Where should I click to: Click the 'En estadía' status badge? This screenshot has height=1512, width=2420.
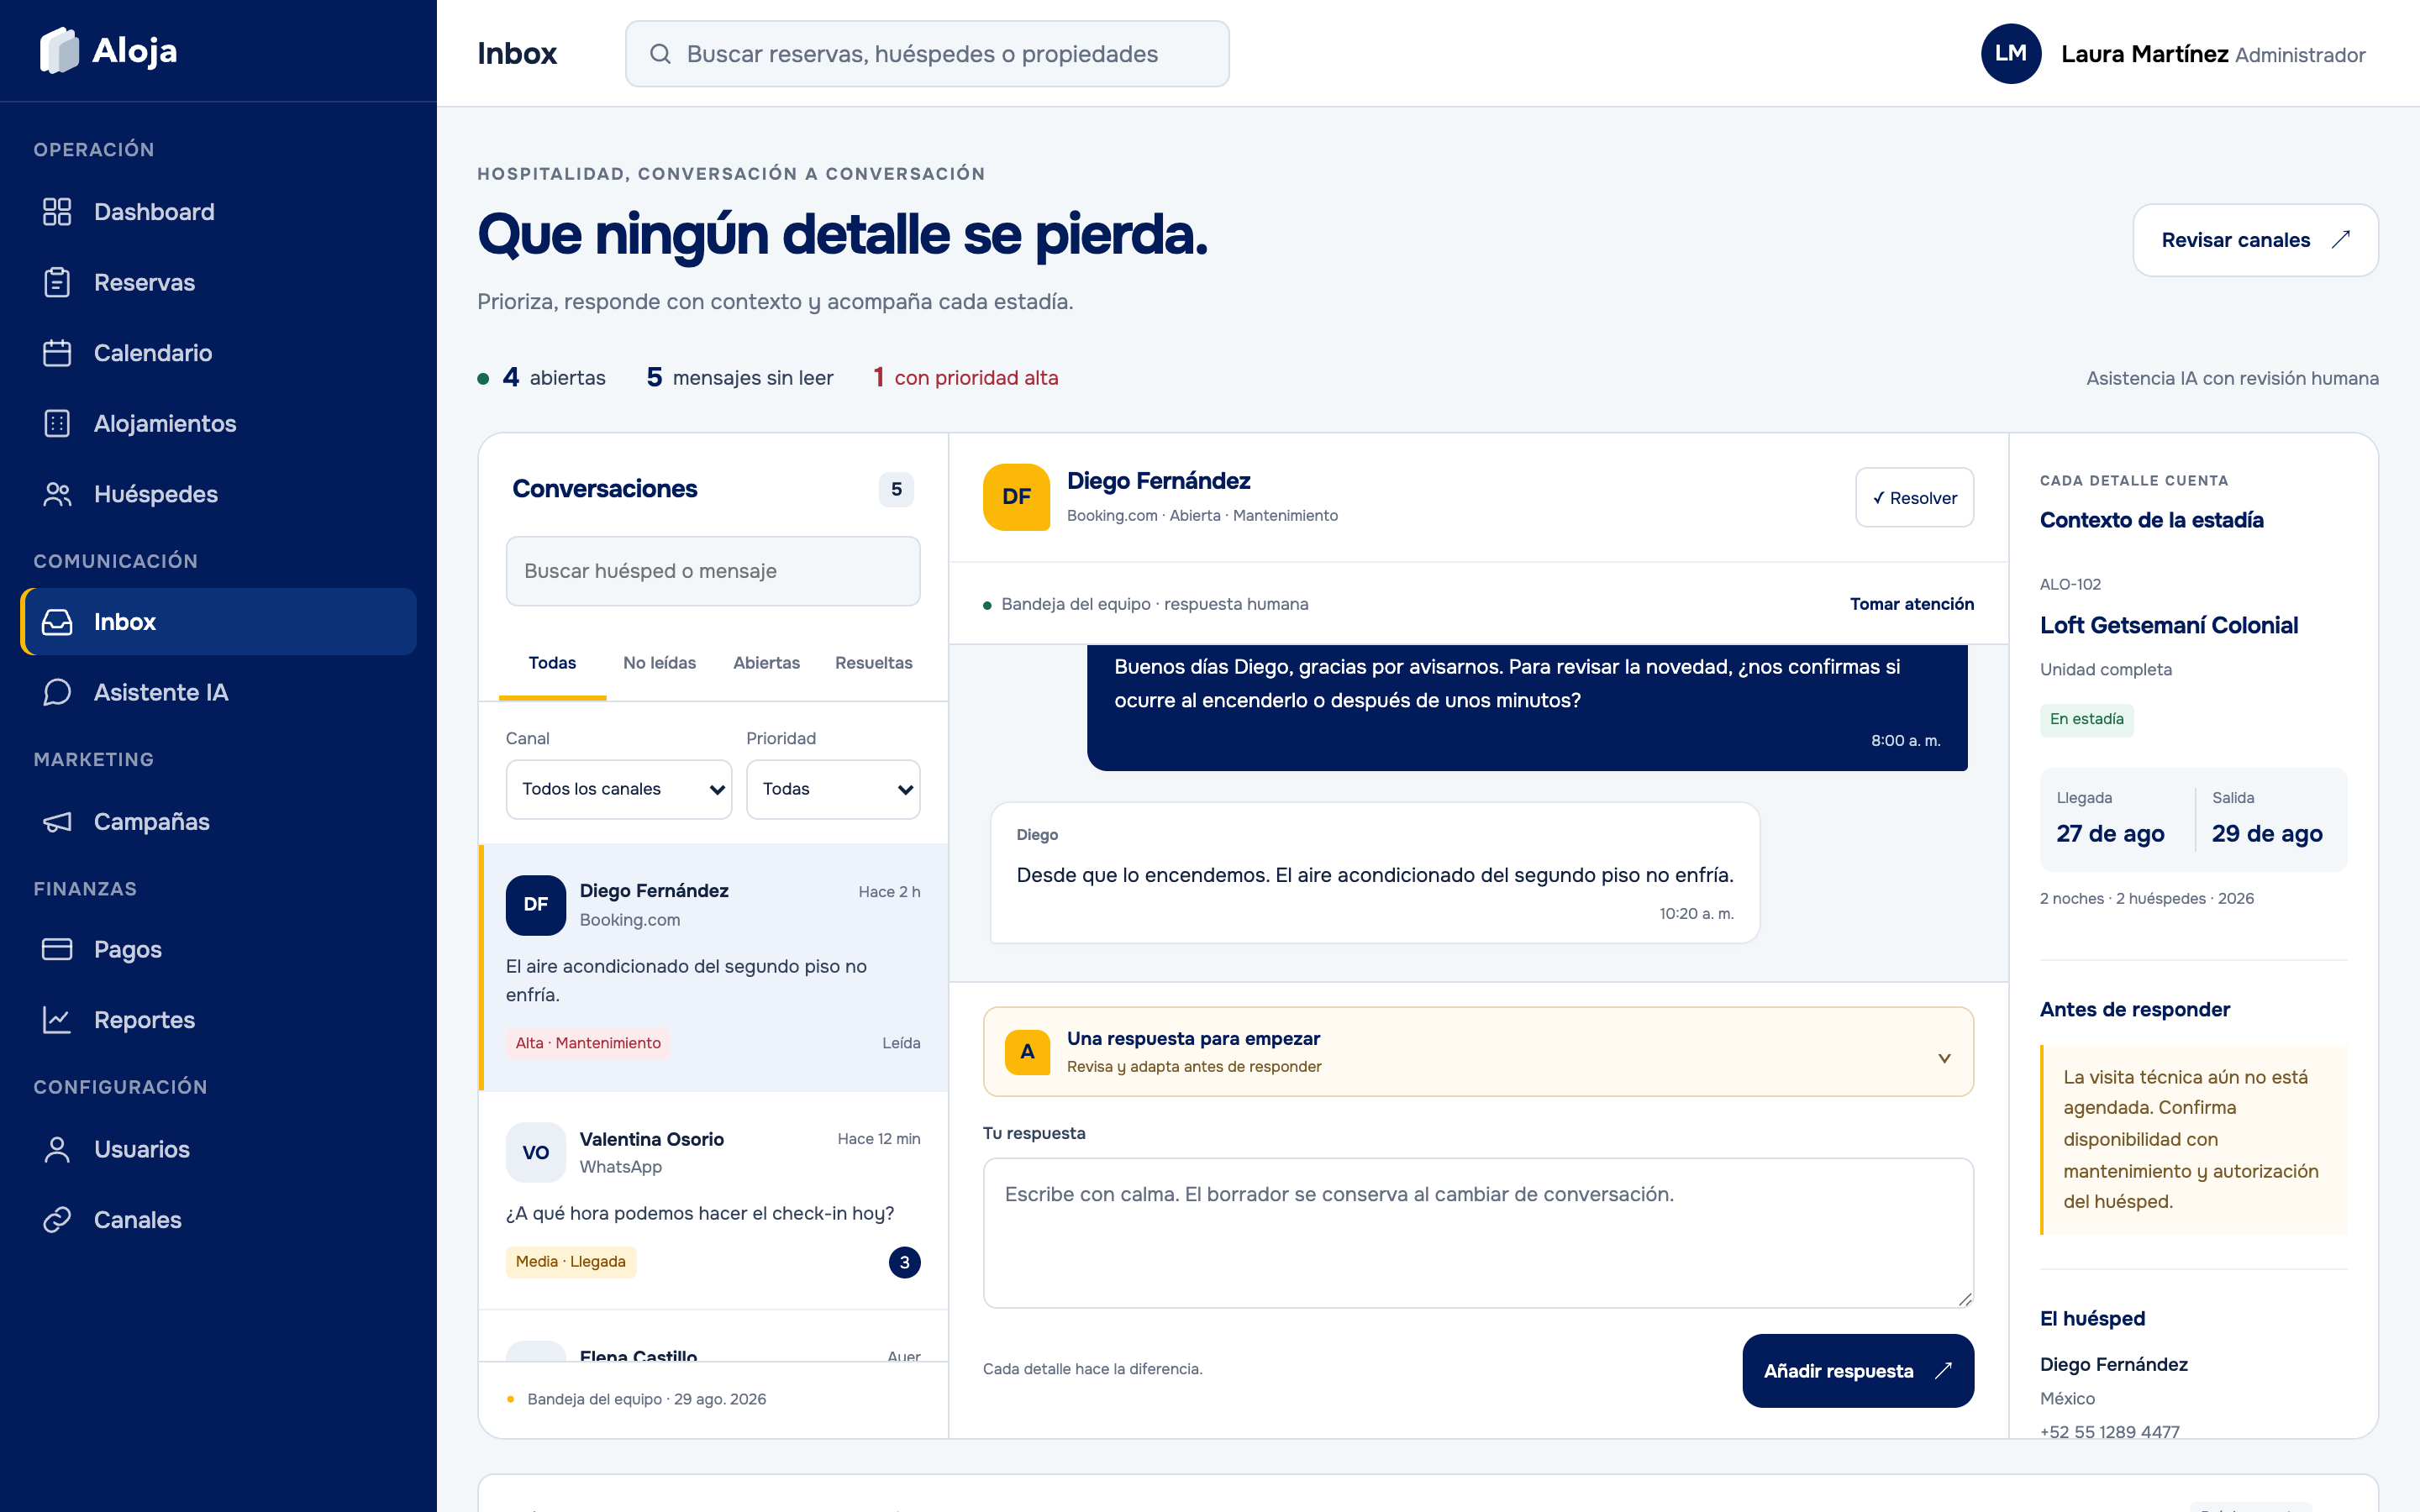[x=2086, y=719]
